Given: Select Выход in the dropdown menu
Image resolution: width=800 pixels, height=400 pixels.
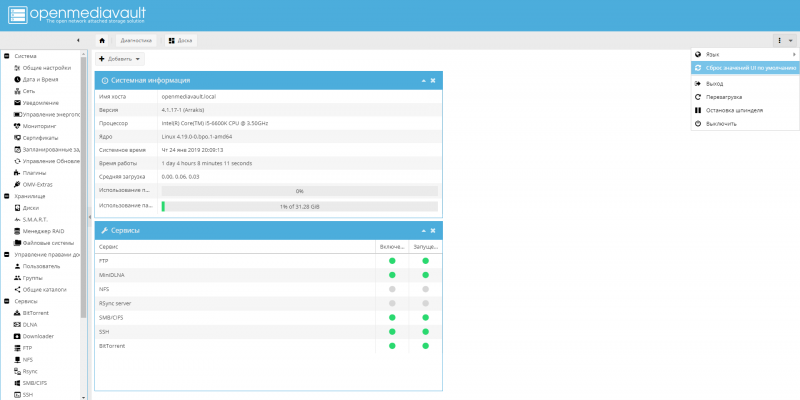Looking at the screenshot, I should [714, 84].
